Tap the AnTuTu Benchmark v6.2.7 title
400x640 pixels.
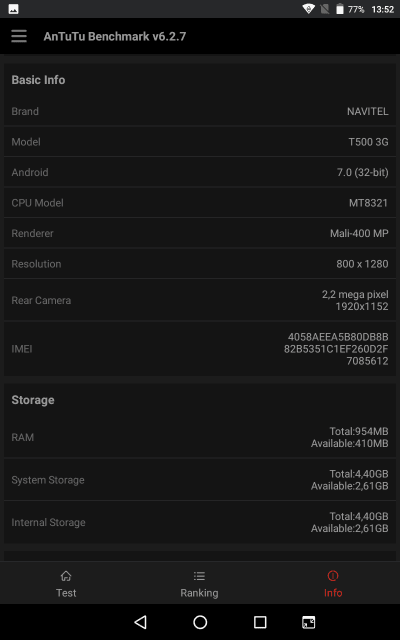115,36
